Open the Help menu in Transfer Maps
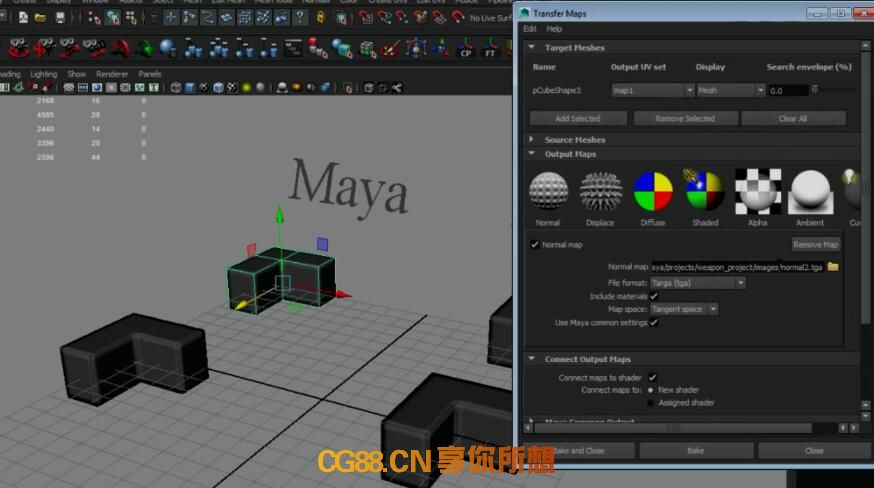 [553, 29]
